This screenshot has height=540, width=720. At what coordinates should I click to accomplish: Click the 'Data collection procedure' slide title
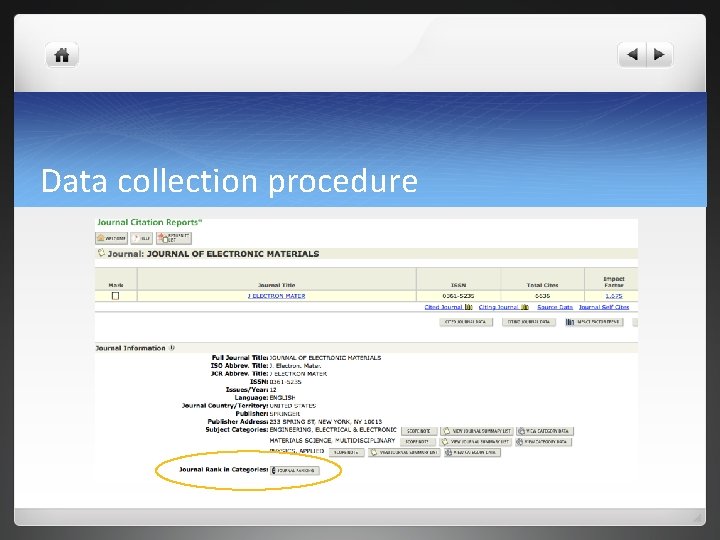click(x=229, y=181)
